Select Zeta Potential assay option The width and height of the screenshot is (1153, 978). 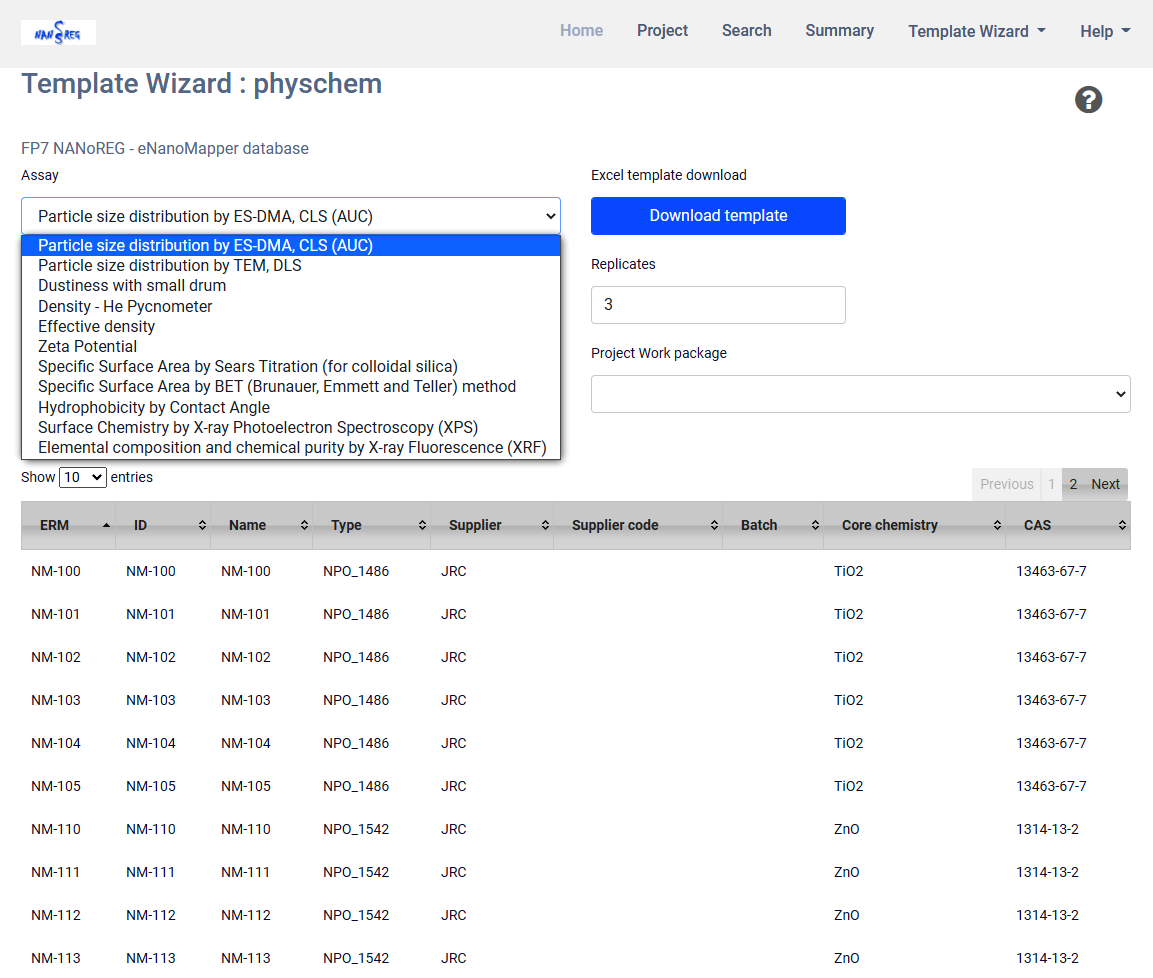click(x=88, y=346)
